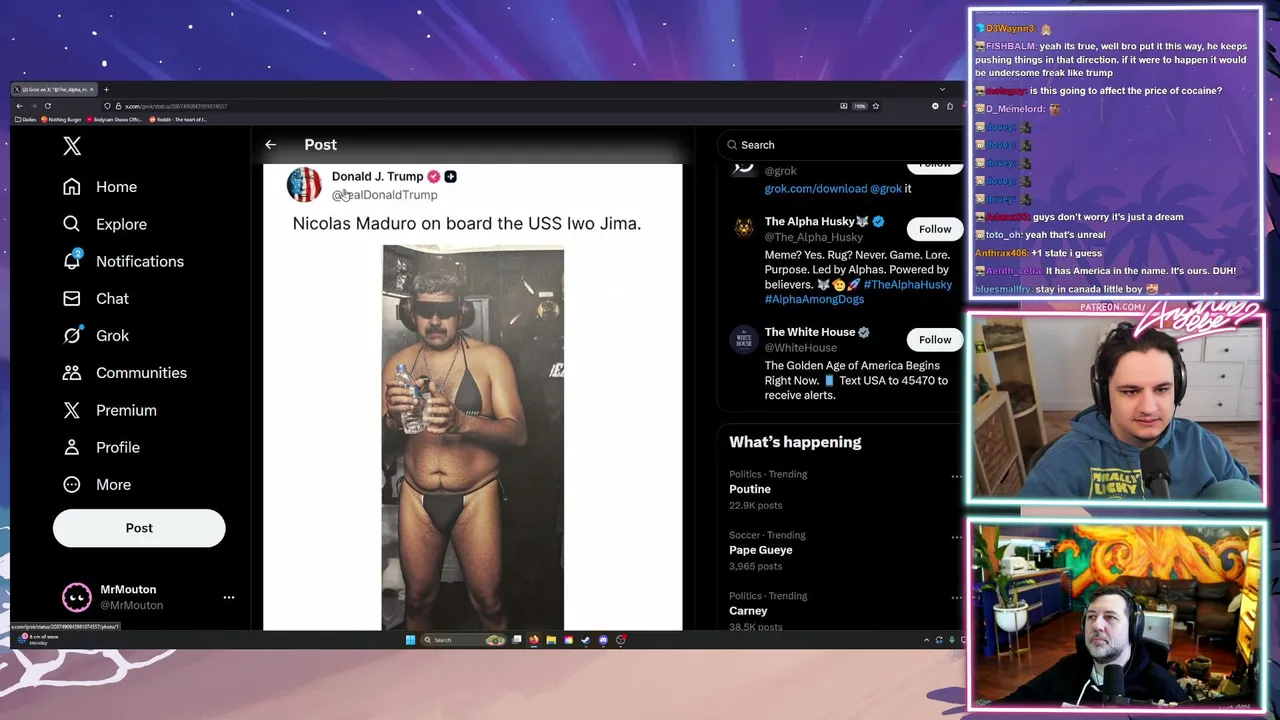Open Discord from the taskbar
1280x720 pixels.
[x=603, y=640]
